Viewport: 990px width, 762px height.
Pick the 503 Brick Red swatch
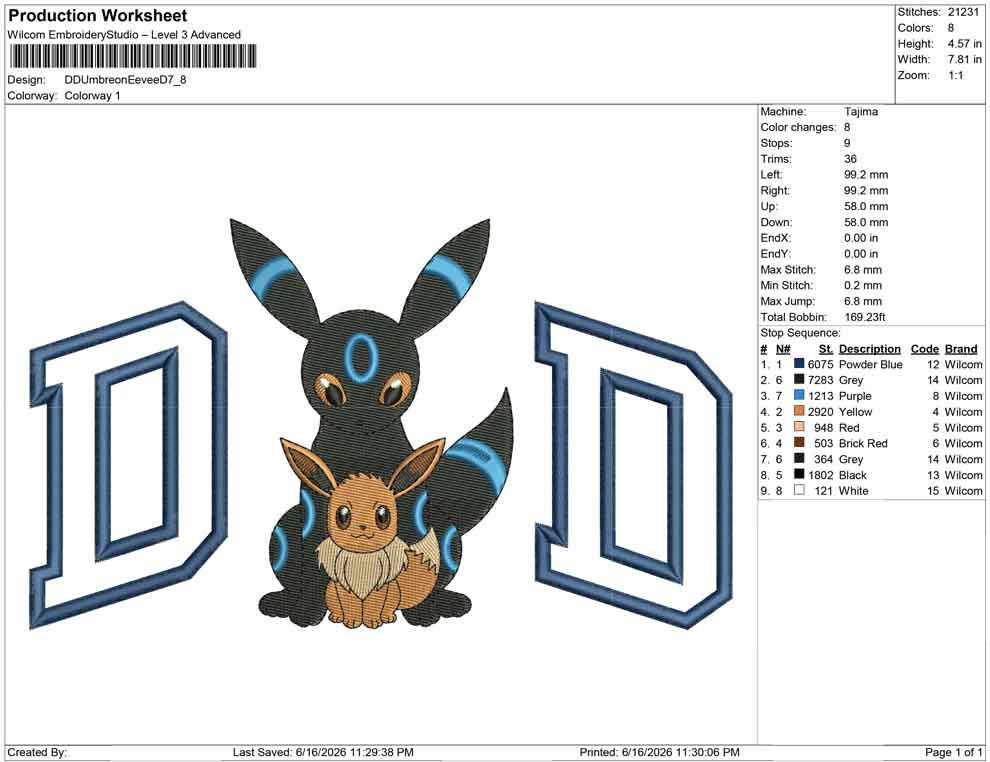pos(799,443)
